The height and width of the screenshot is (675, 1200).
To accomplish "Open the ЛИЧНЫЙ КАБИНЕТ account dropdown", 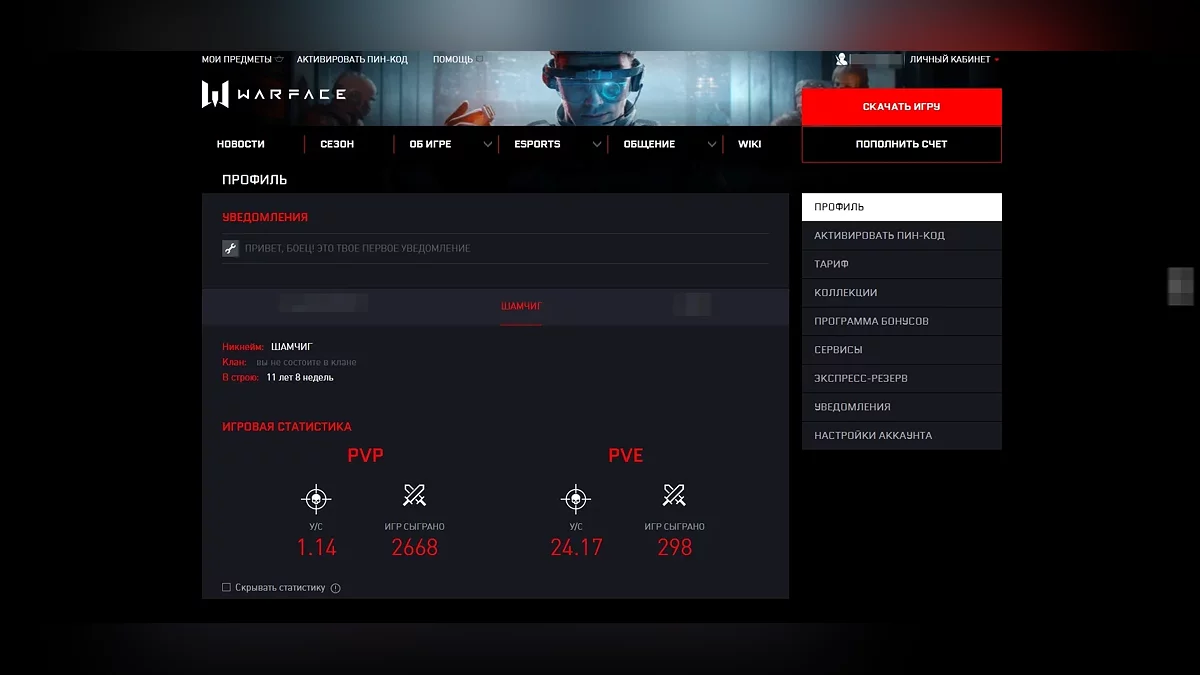I will pos(953,60).
